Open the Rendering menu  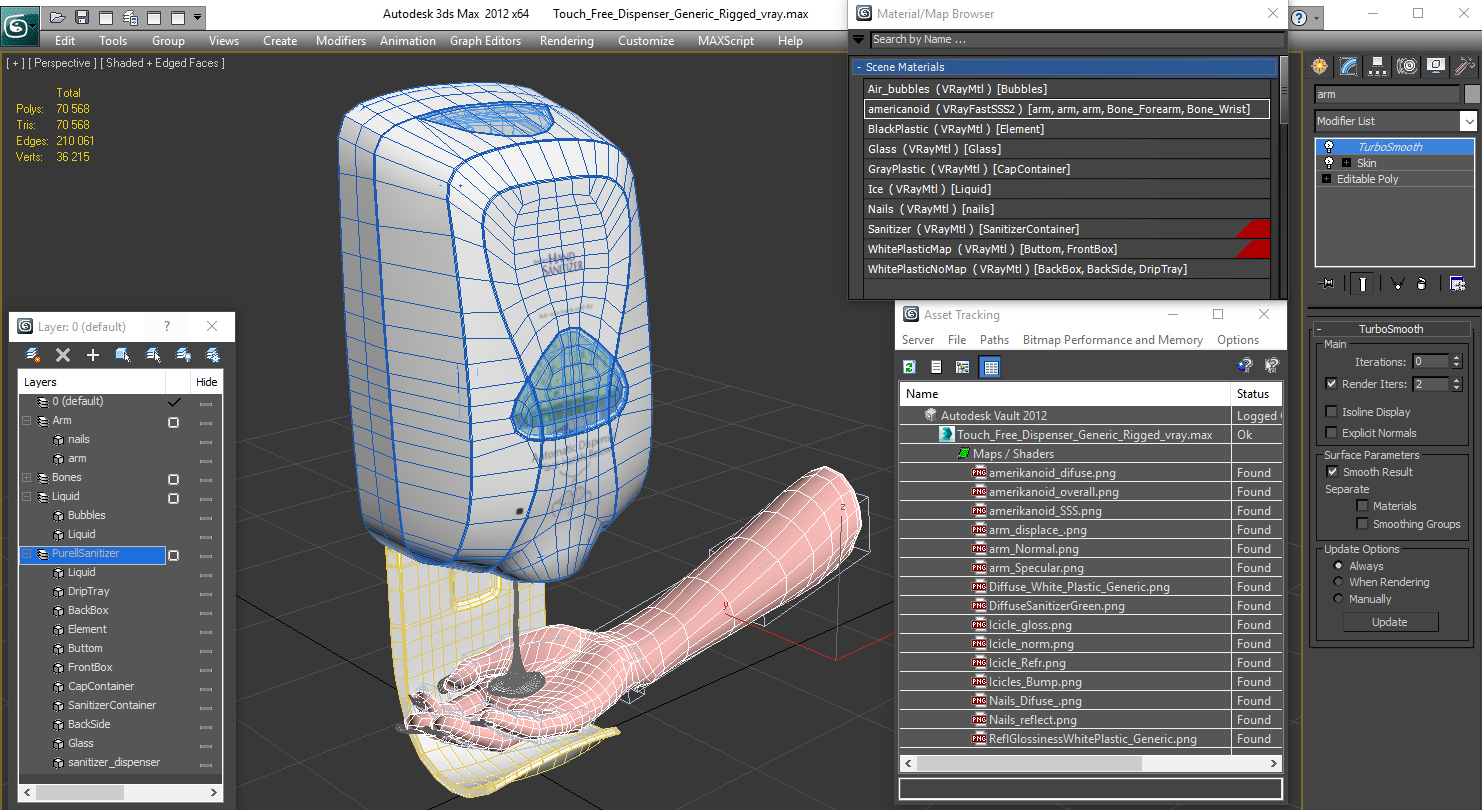(566, 41)
